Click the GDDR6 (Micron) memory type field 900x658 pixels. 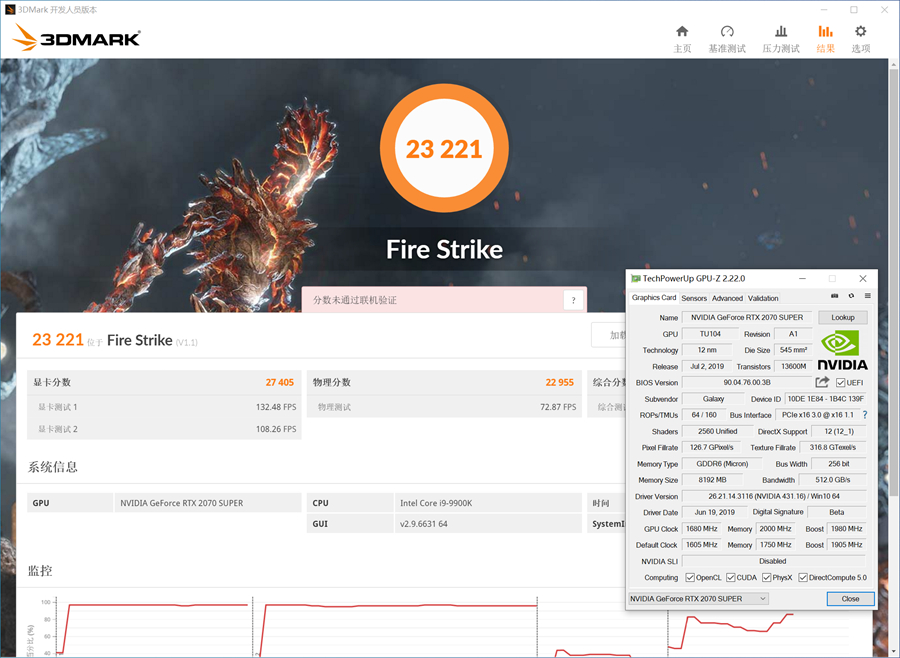pos(722,463)
